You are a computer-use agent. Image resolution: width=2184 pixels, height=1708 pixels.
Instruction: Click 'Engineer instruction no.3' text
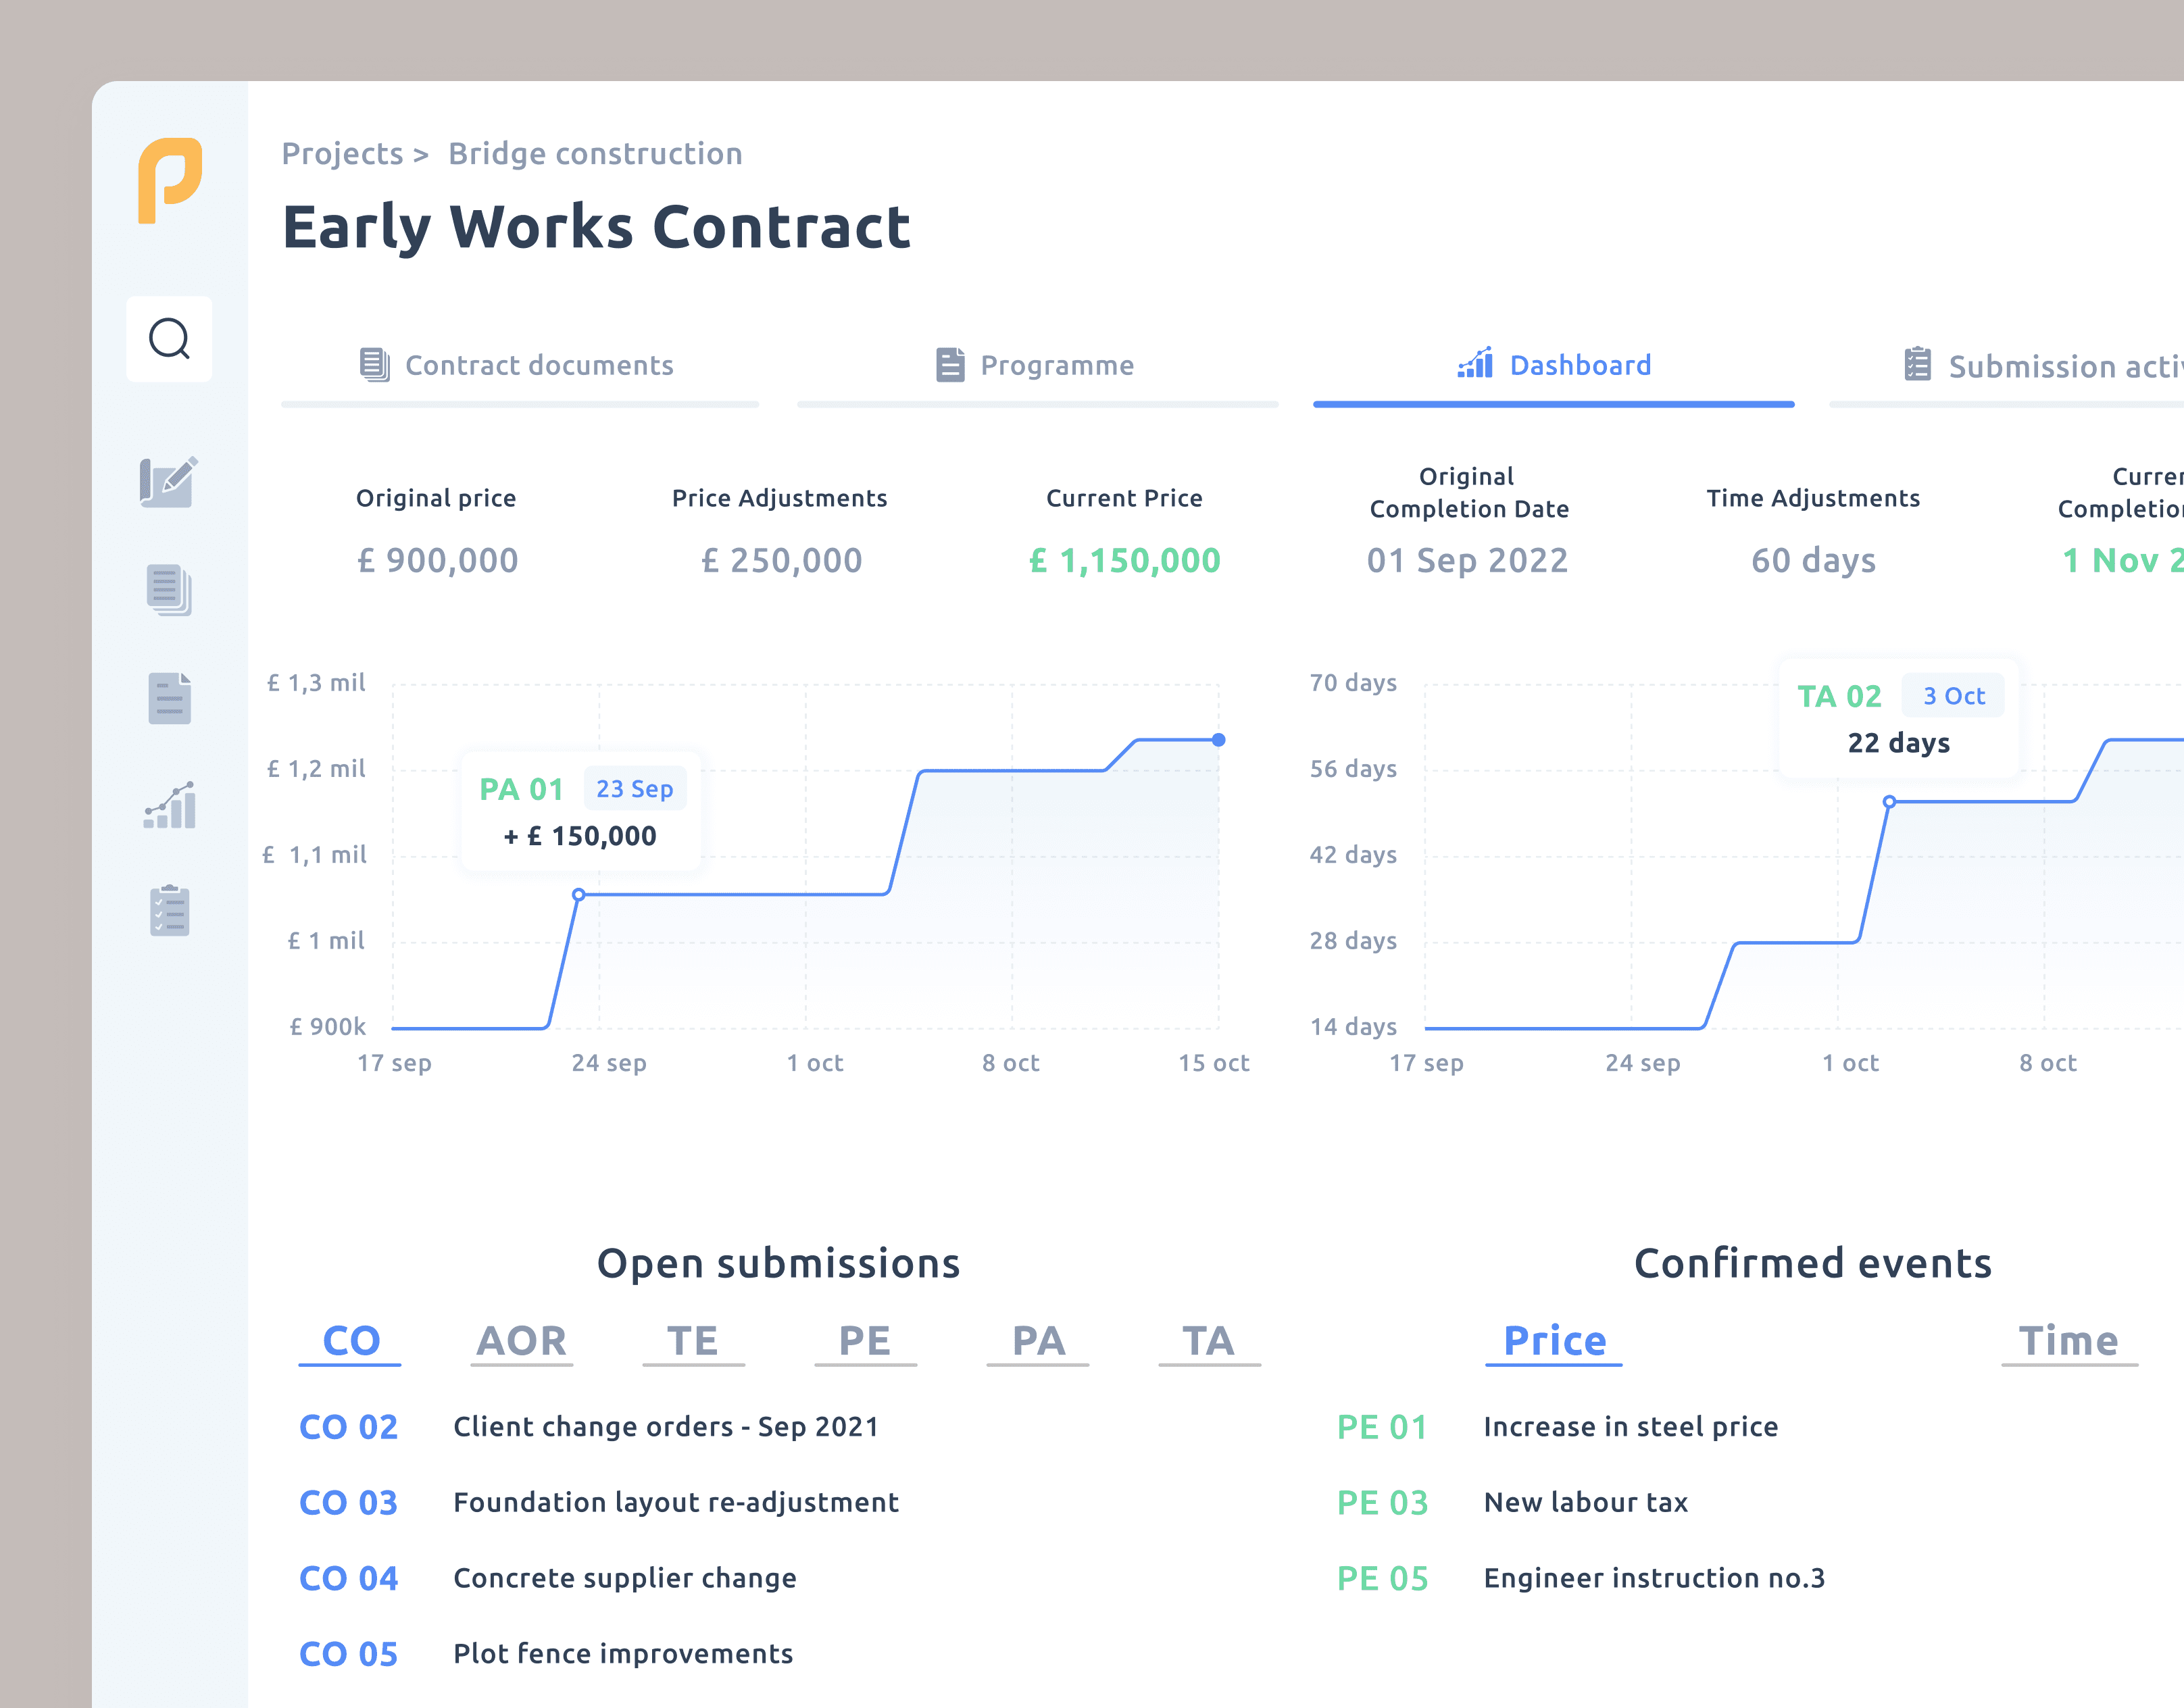[1655, 1579]
